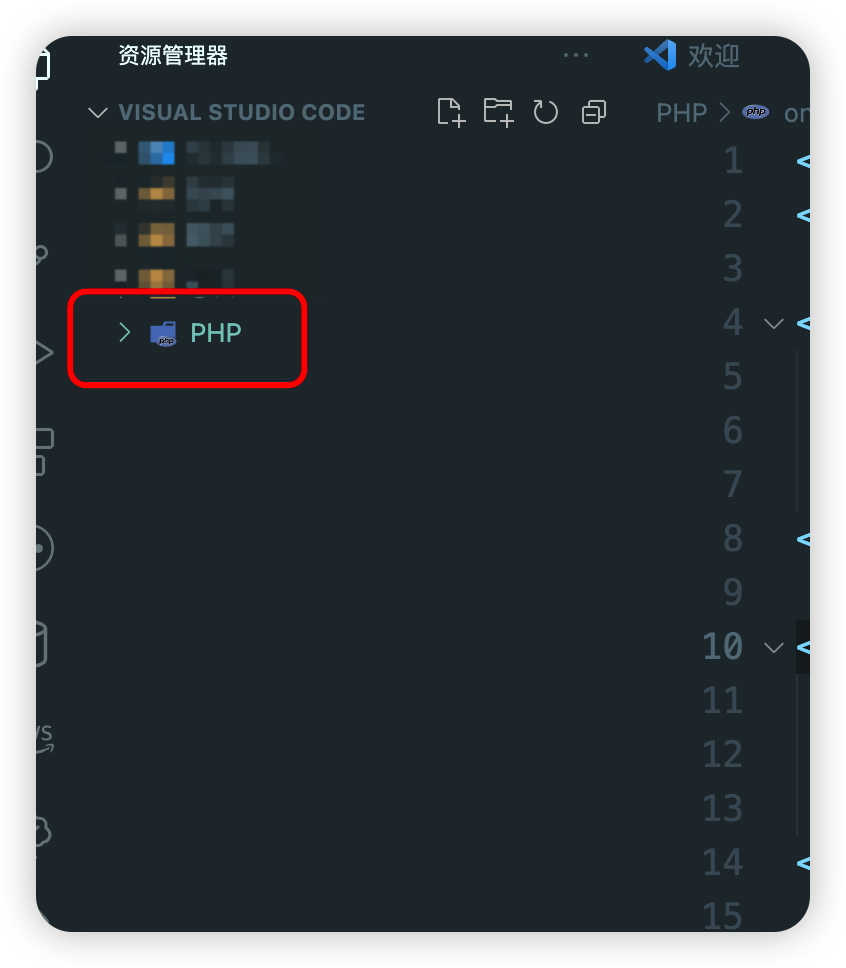Click the New Folder icon in explorer header
The height and width of the screenshot is (968, 846).
(x=498, y=112)
